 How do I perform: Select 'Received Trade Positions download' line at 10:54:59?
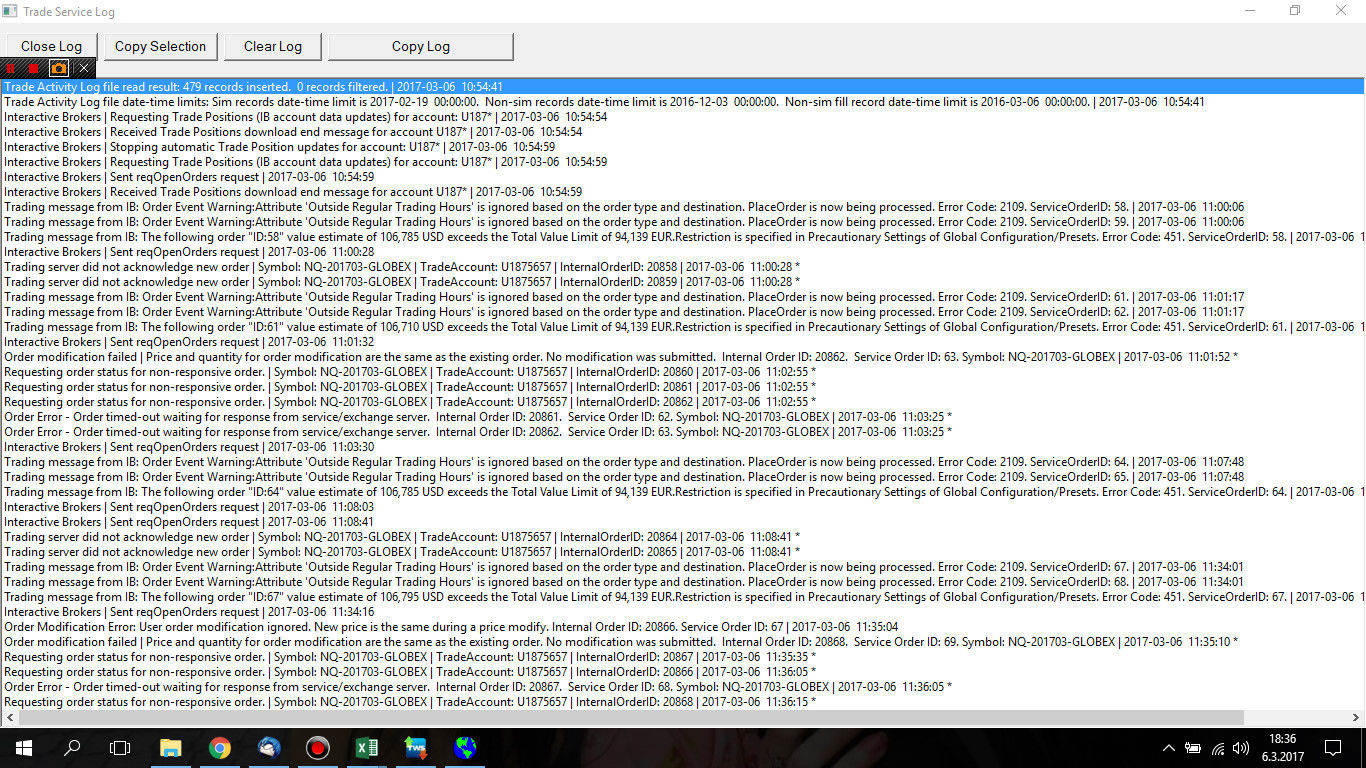tap(683, 192)
